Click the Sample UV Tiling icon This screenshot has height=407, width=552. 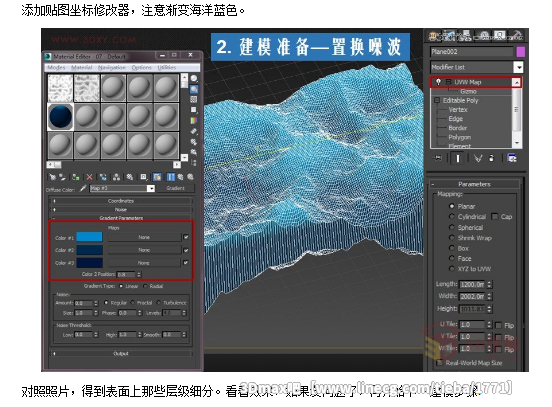click(x=194, y=110)
